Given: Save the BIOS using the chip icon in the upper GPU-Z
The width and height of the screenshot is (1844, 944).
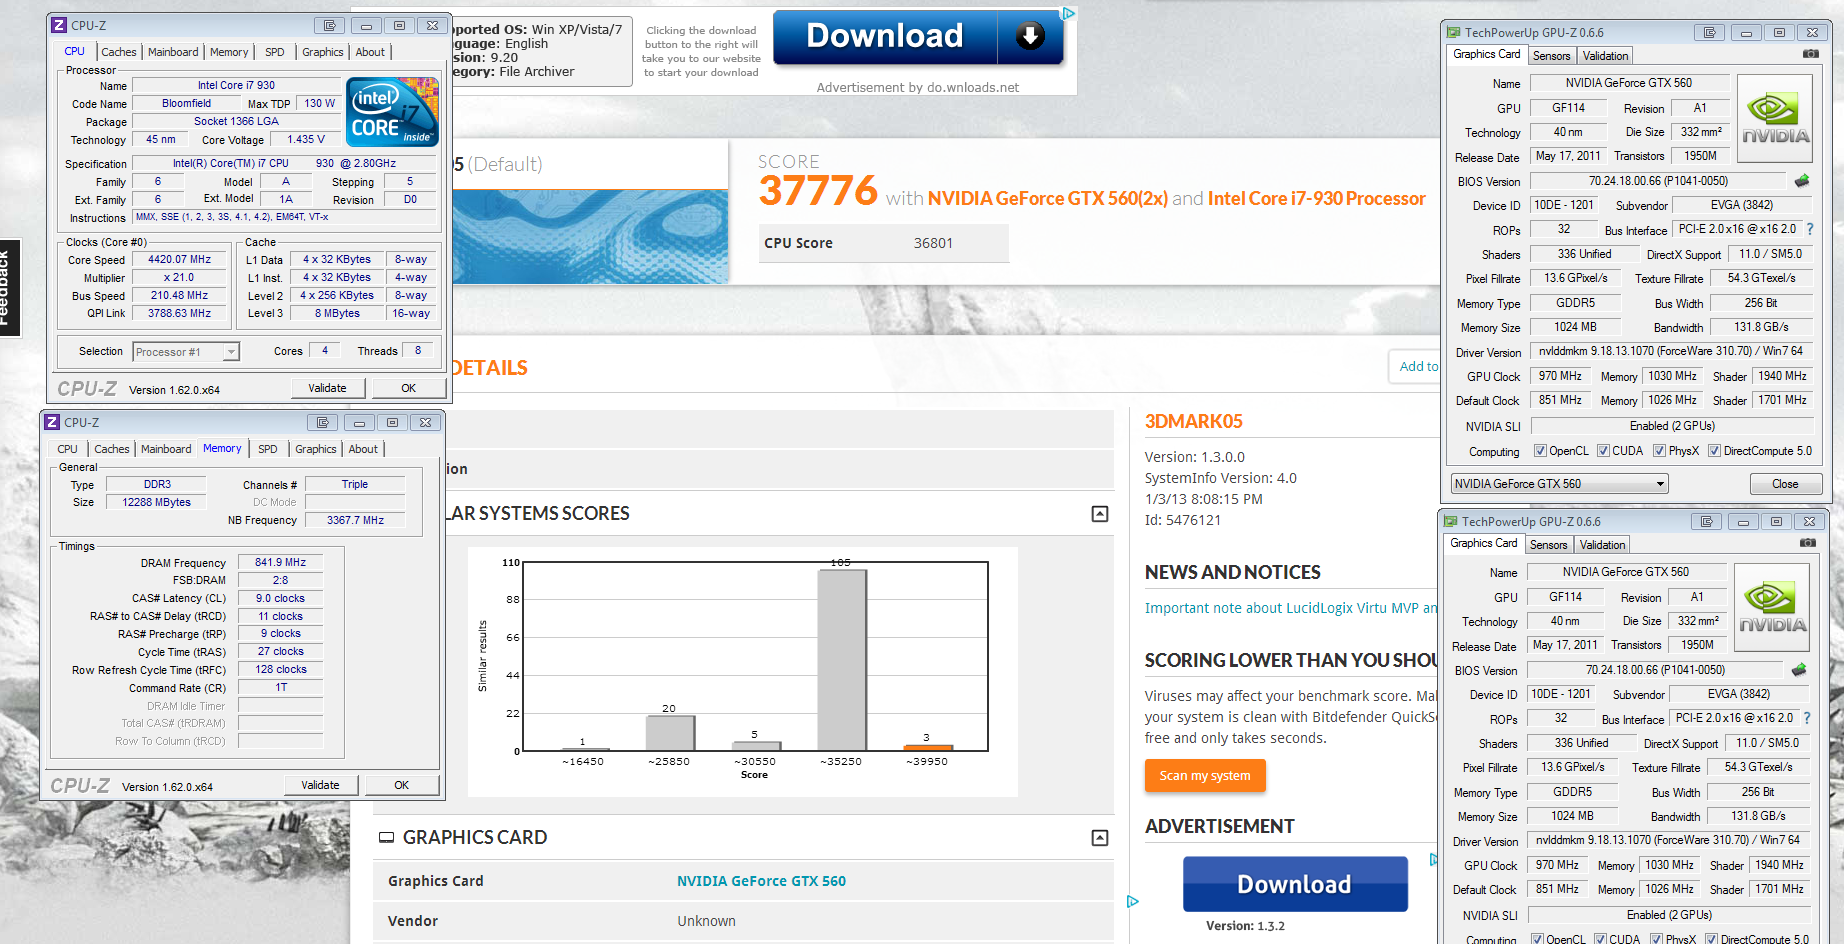Looking at the screenshot, I should [1802, 181].
